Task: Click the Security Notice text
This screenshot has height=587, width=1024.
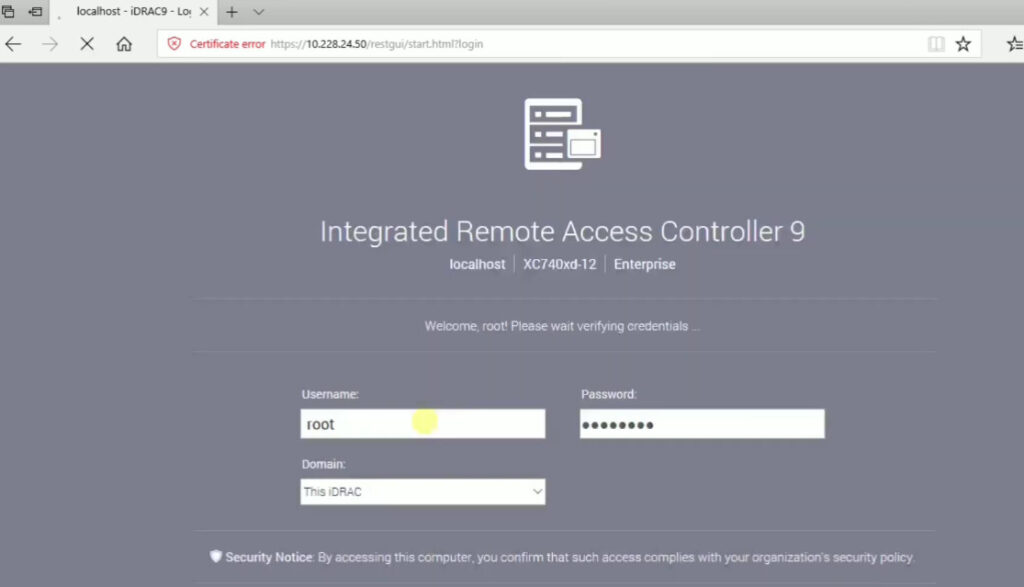Action: (x=569, y=557)
